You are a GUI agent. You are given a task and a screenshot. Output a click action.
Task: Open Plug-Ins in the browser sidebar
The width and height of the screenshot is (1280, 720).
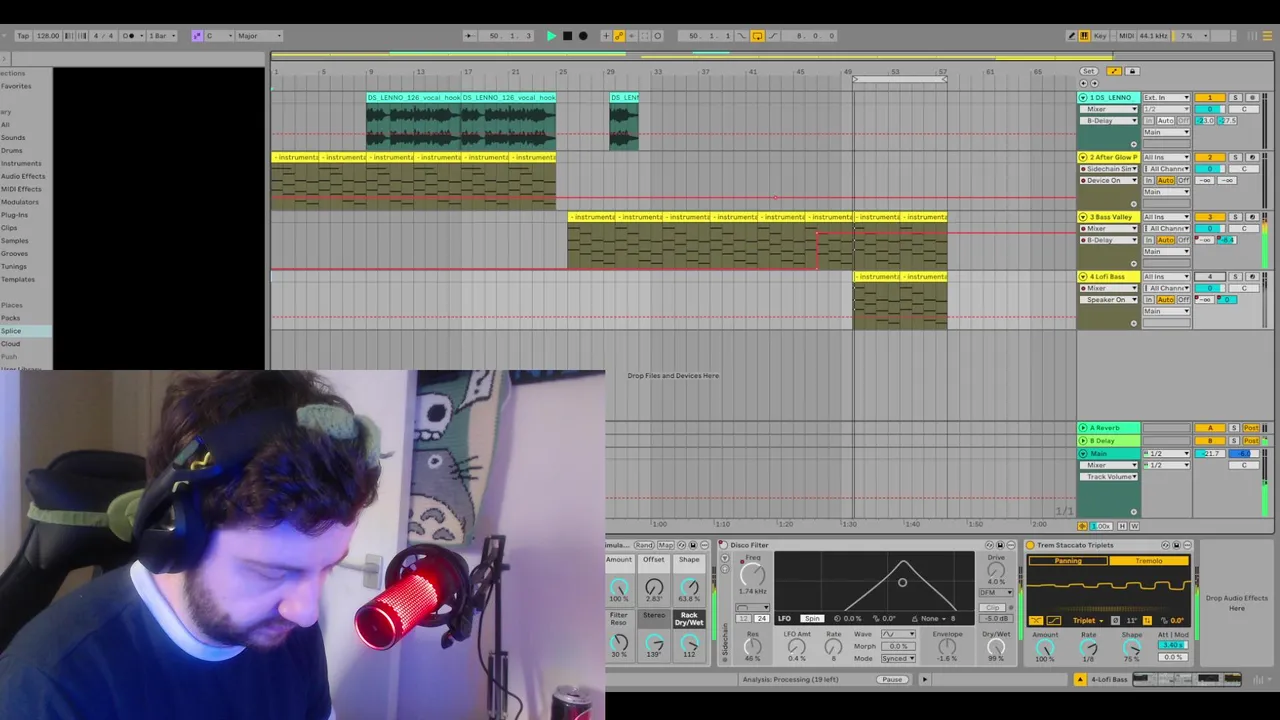click(x=15, y=215)
